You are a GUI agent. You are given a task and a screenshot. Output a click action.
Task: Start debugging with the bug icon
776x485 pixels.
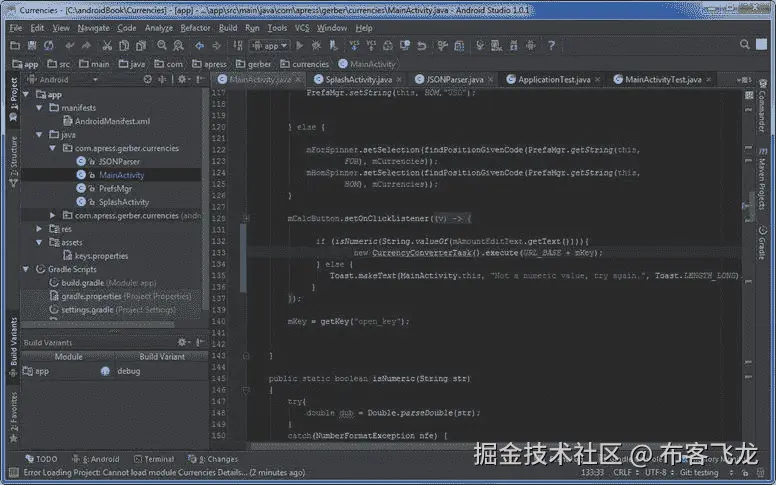pyautogui.click(x=316, y=46)
